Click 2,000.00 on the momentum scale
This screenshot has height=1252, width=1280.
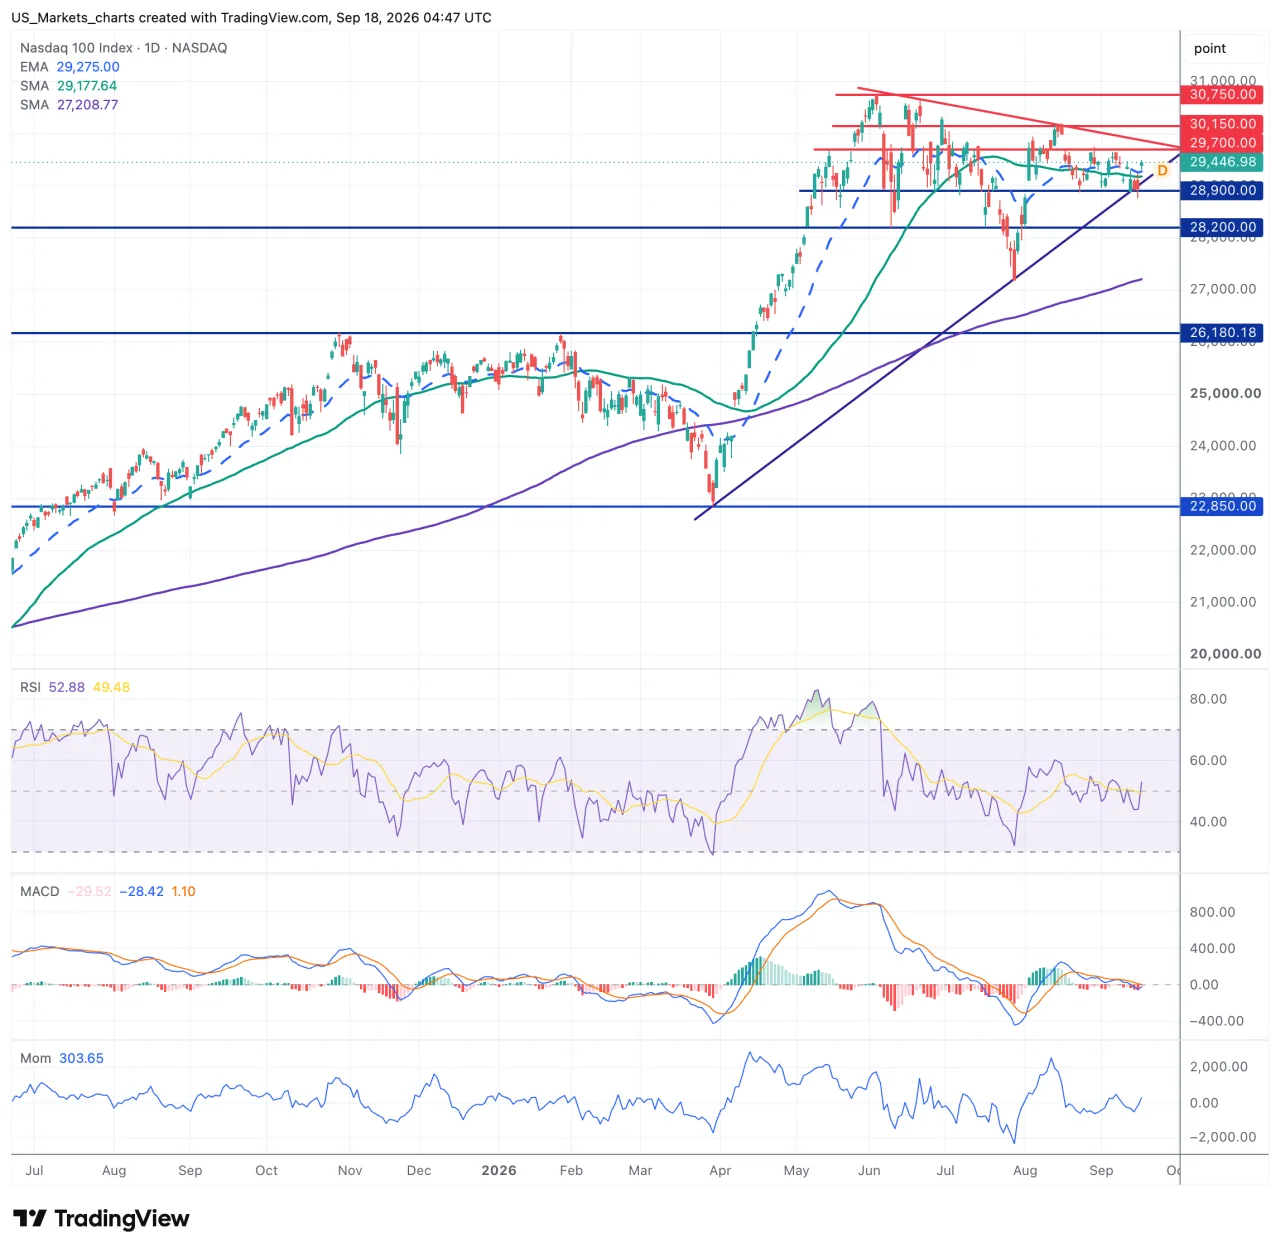tap(1219, 1067)
